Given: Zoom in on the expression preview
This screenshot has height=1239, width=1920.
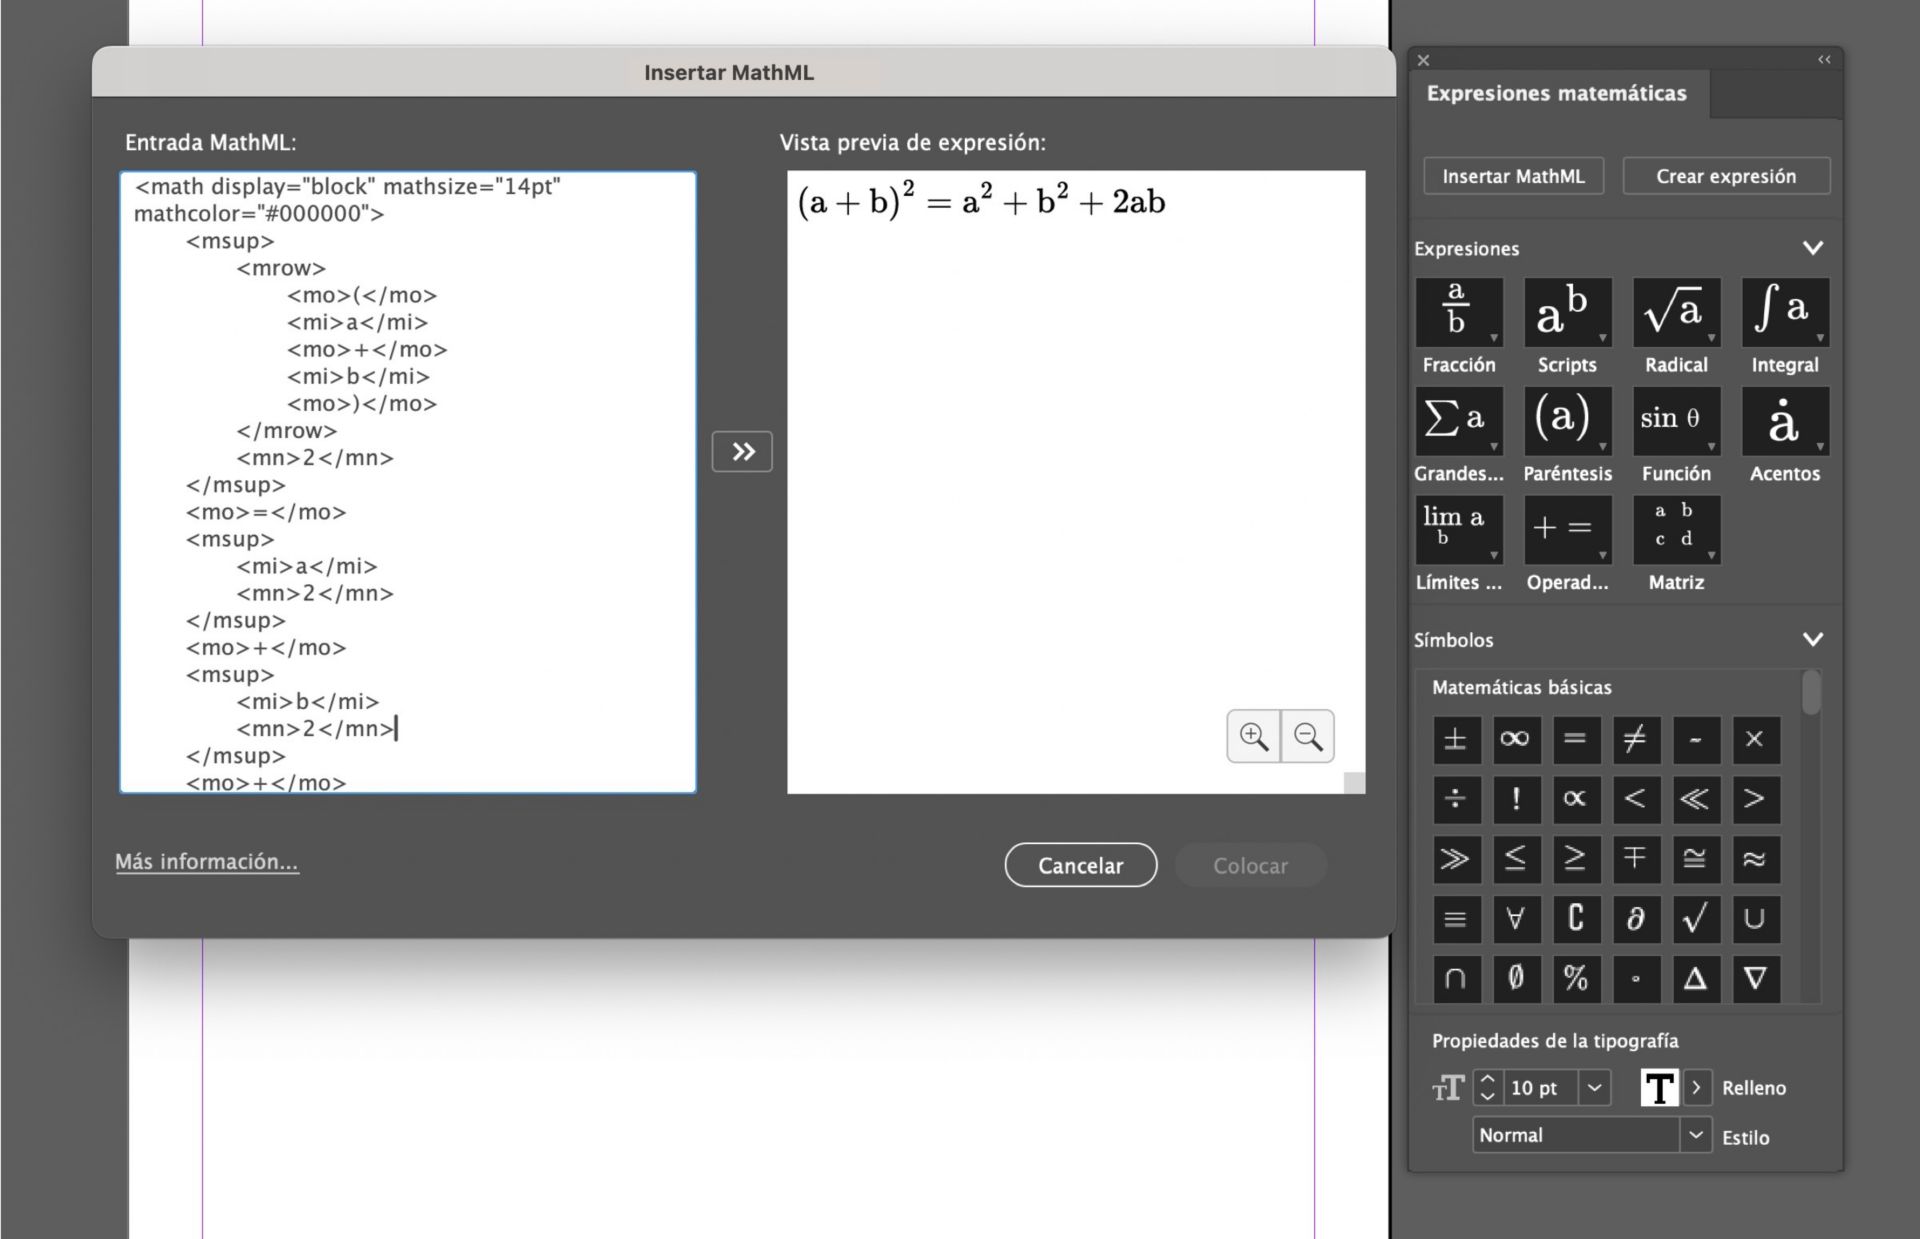Looking at the screenshot, I should [x=1254, y=736].
